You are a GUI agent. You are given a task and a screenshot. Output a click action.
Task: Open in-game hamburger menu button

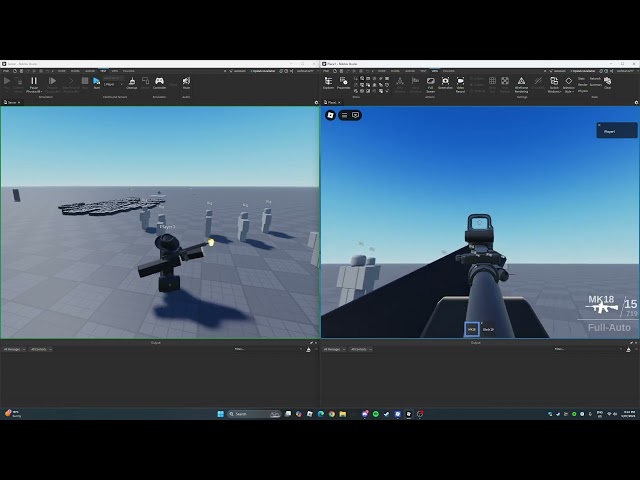pyautogui.click(x=344, y=116)
